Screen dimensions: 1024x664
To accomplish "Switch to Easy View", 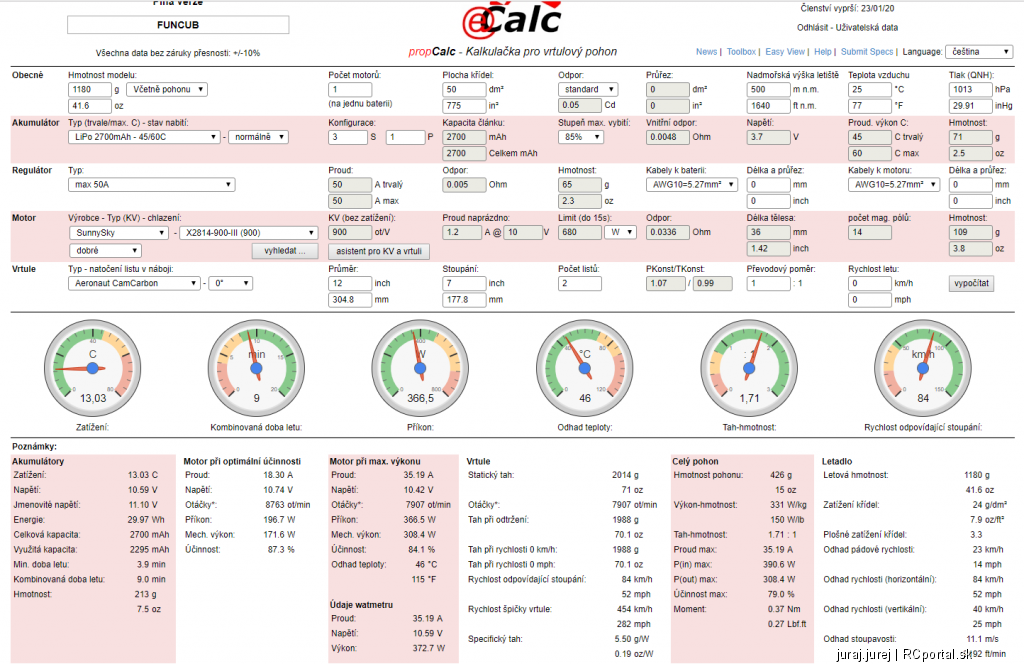I will pos(785,52).
